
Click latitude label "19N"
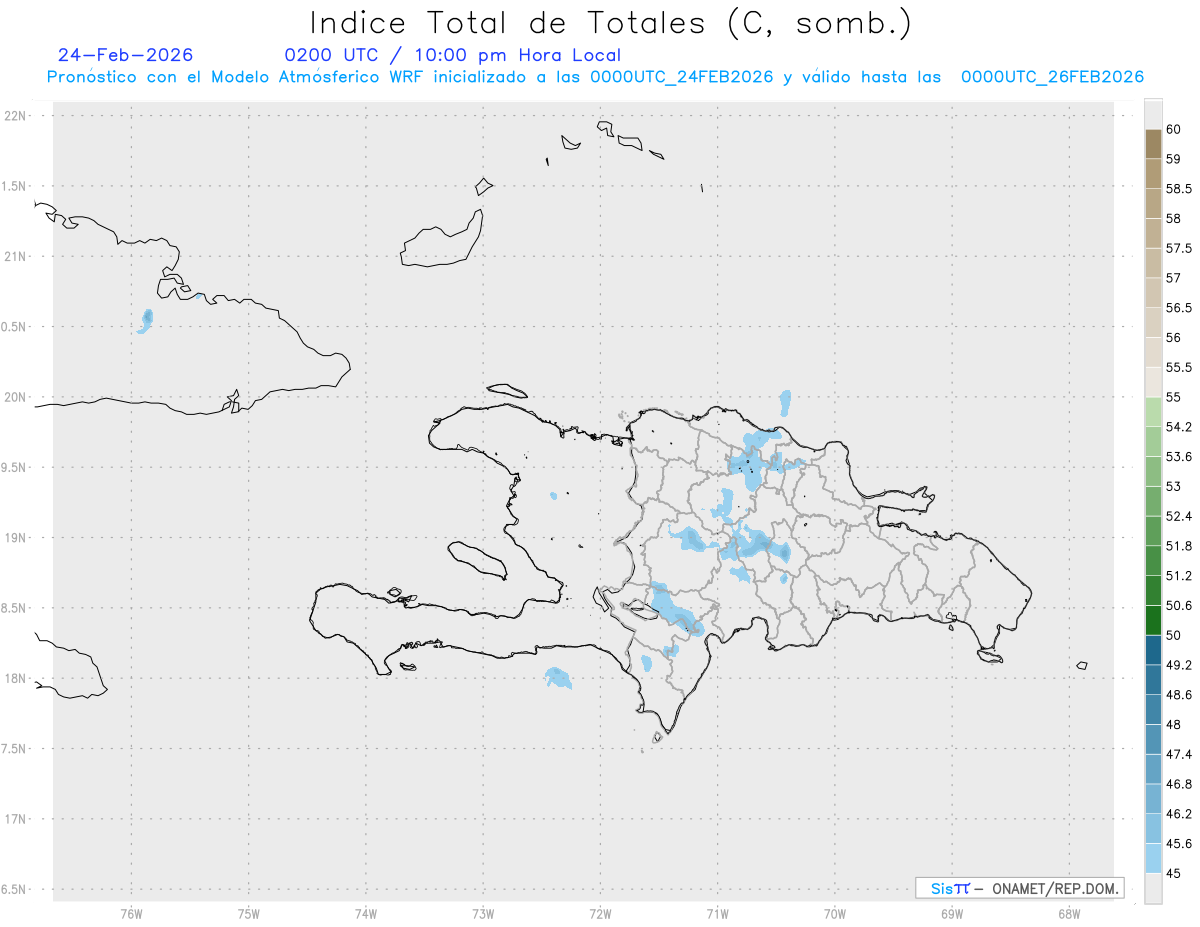[x=16, y=538]
